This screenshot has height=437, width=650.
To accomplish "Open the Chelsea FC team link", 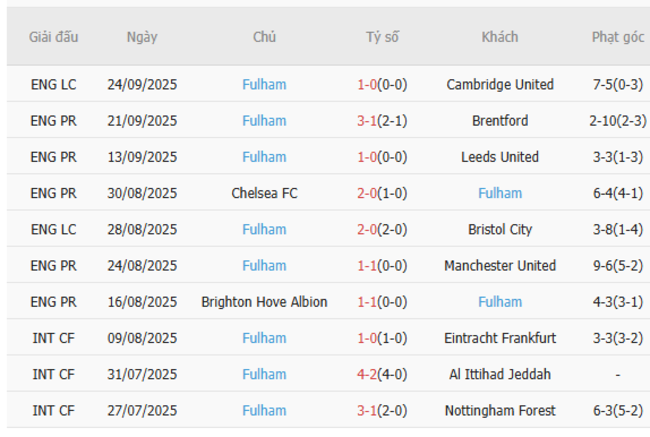I will click(264, 193).
